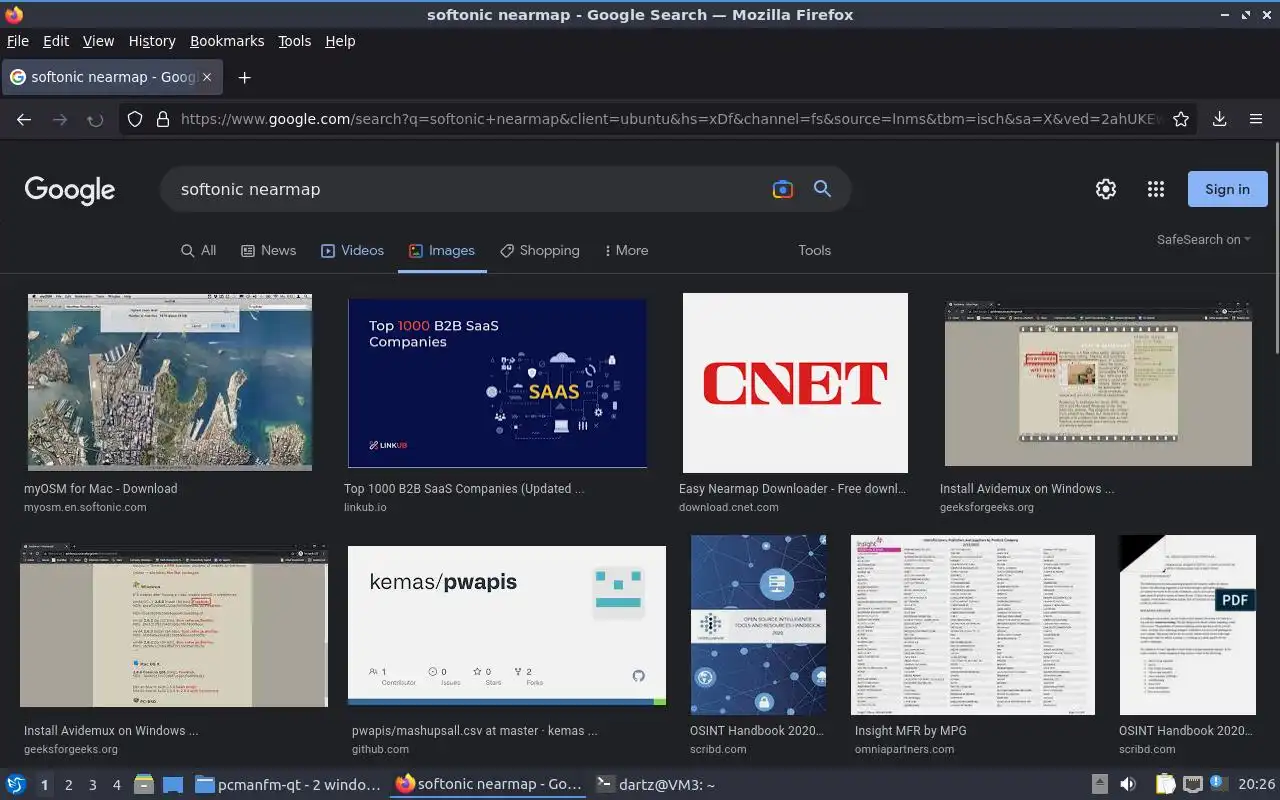Select workspace 1 in pager
Screen dimensions: 1280x800
(44, 785)
